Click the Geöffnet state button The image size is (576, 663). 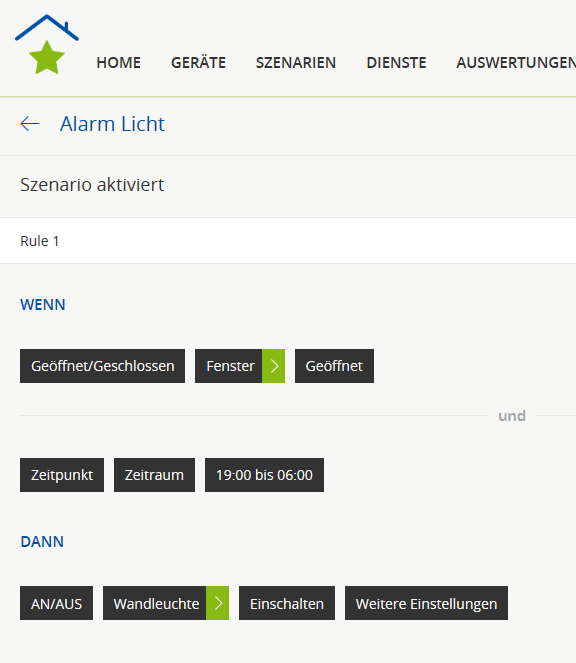point(334,366)
